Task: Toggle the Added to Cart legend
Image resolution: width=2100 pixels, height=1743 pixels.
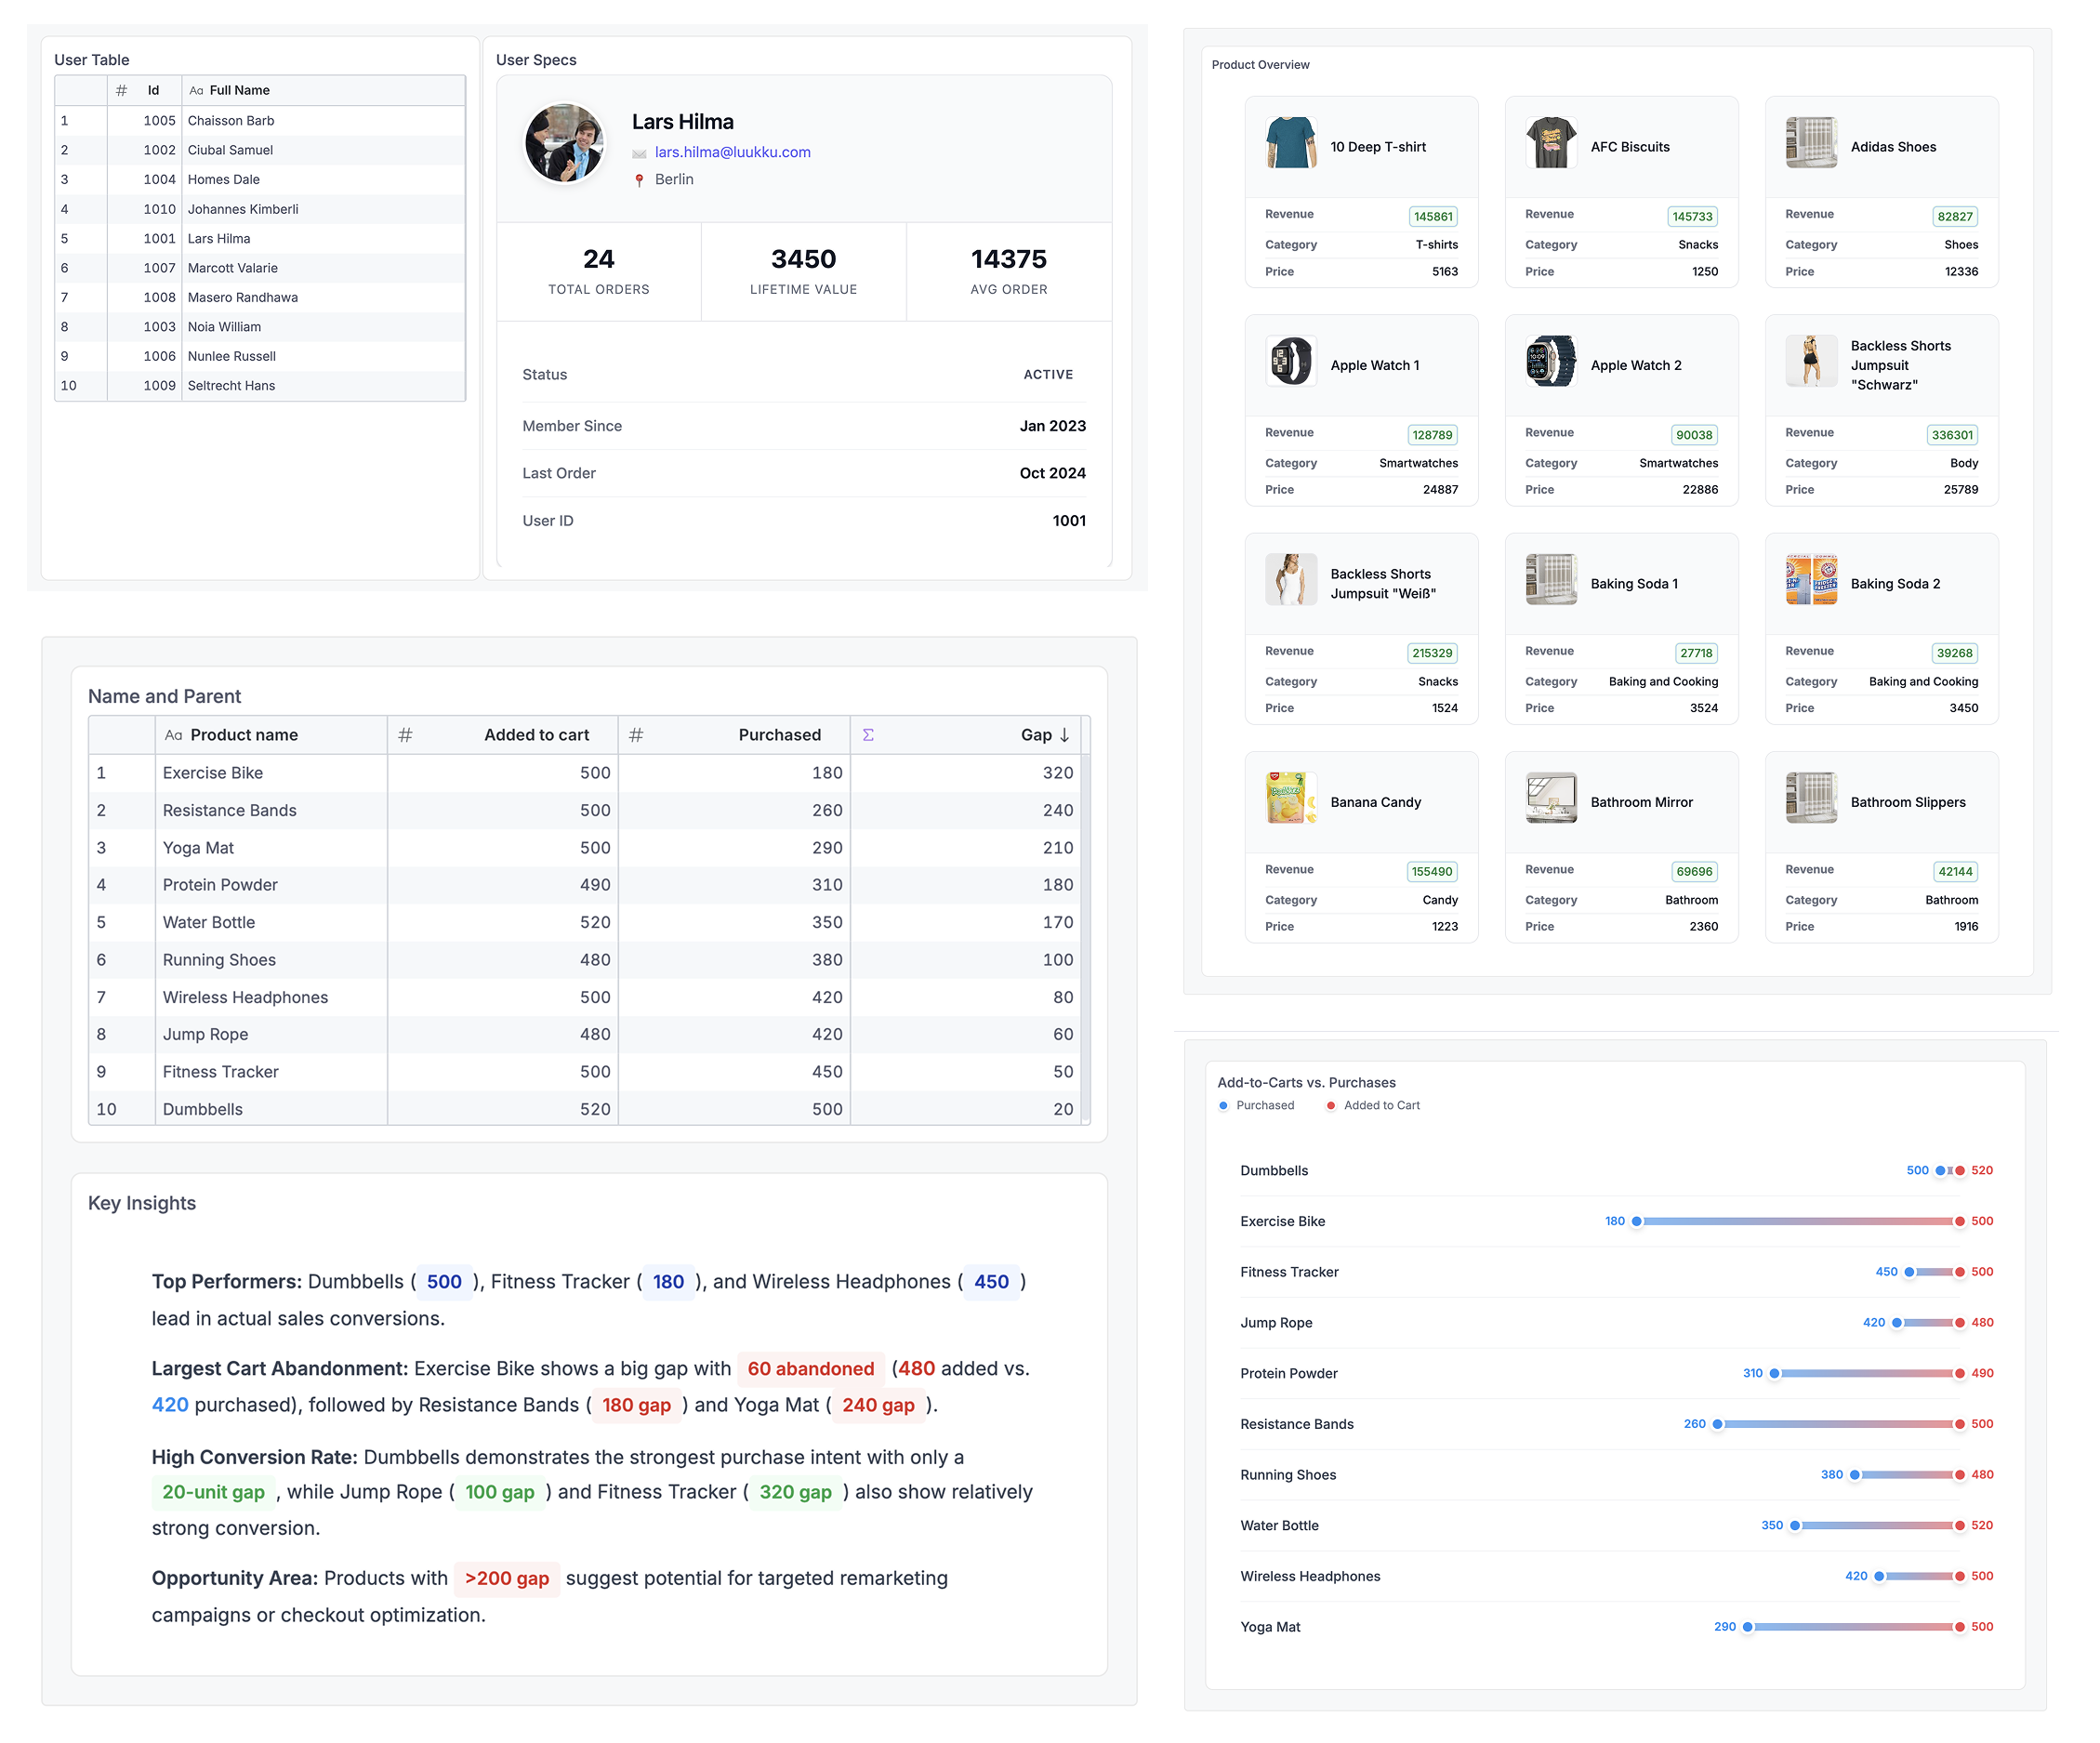Action: coord(1372,1105)
